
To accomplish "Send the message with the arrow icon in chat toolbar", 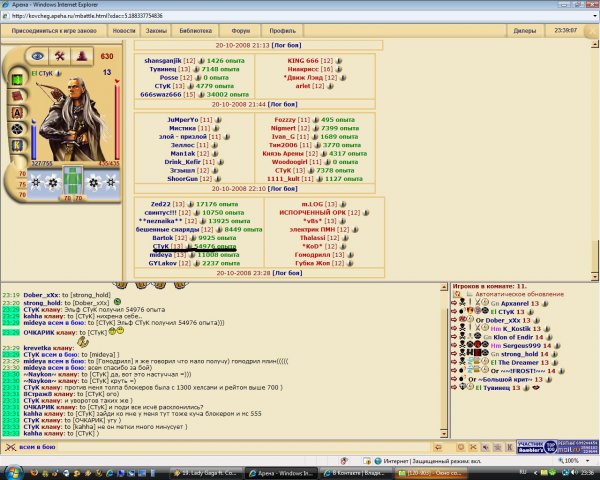I will click(438, 447).
